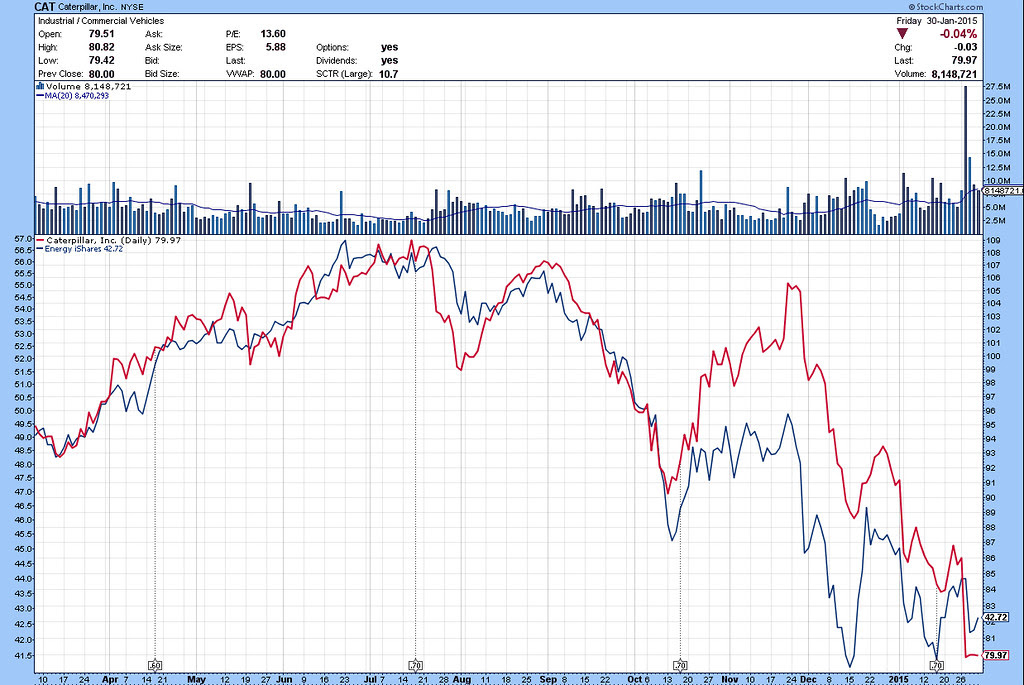Click the 50.0 label on left price axis
The width and height of the screenshot is (1024, 685).
24,411
